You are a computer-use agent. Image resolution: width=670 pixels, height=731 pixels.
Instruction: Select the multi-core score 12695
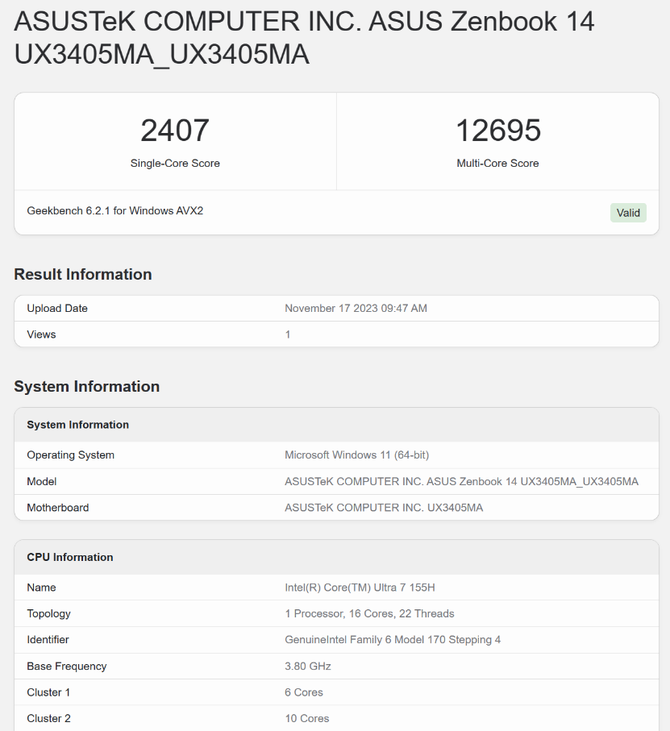498,130
